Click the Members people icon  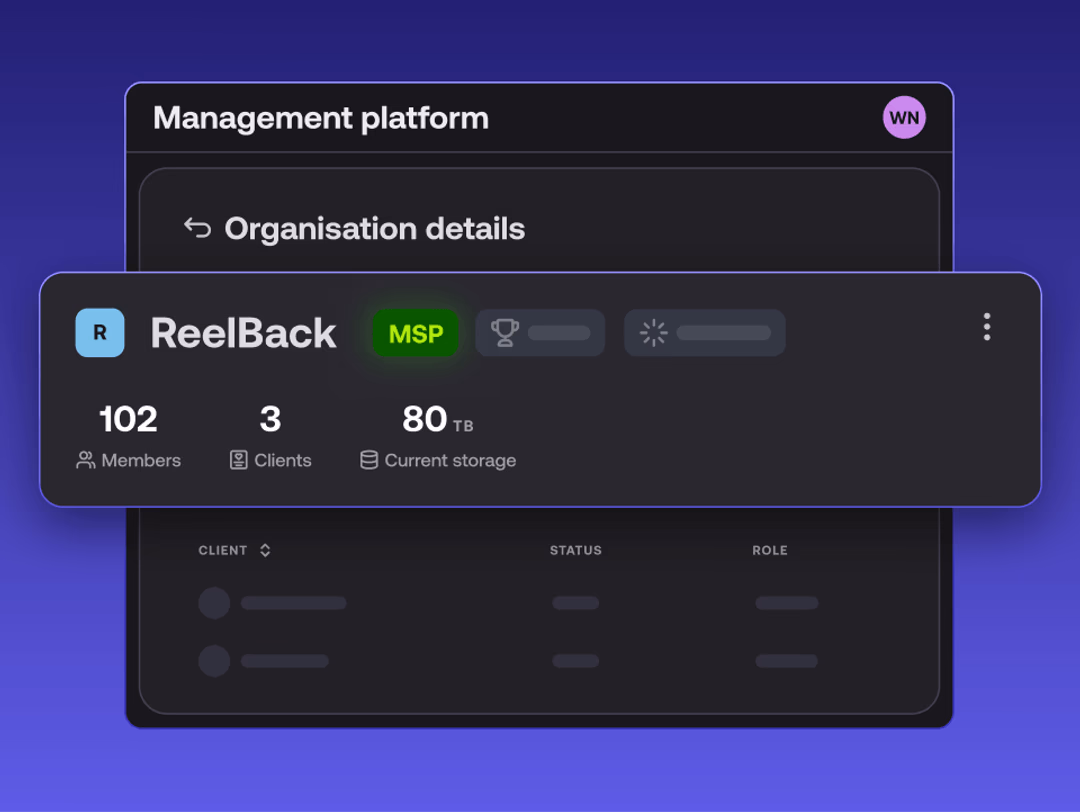(x=85, y=460)
